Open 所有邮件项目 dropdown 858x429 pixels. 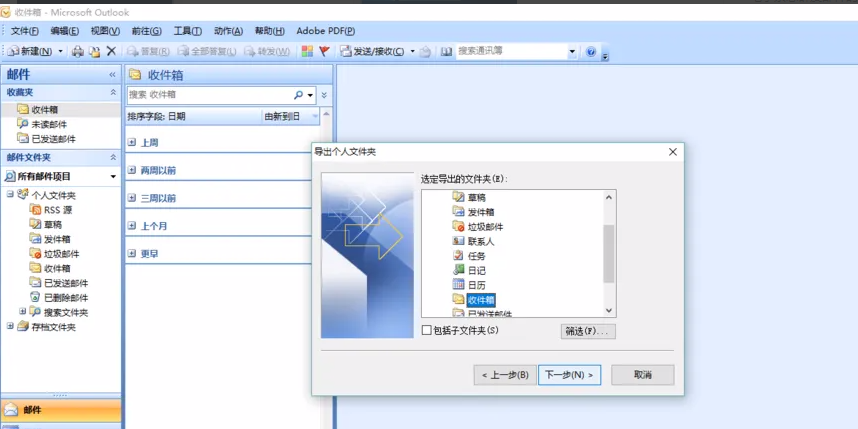click(x=113, y=177)
